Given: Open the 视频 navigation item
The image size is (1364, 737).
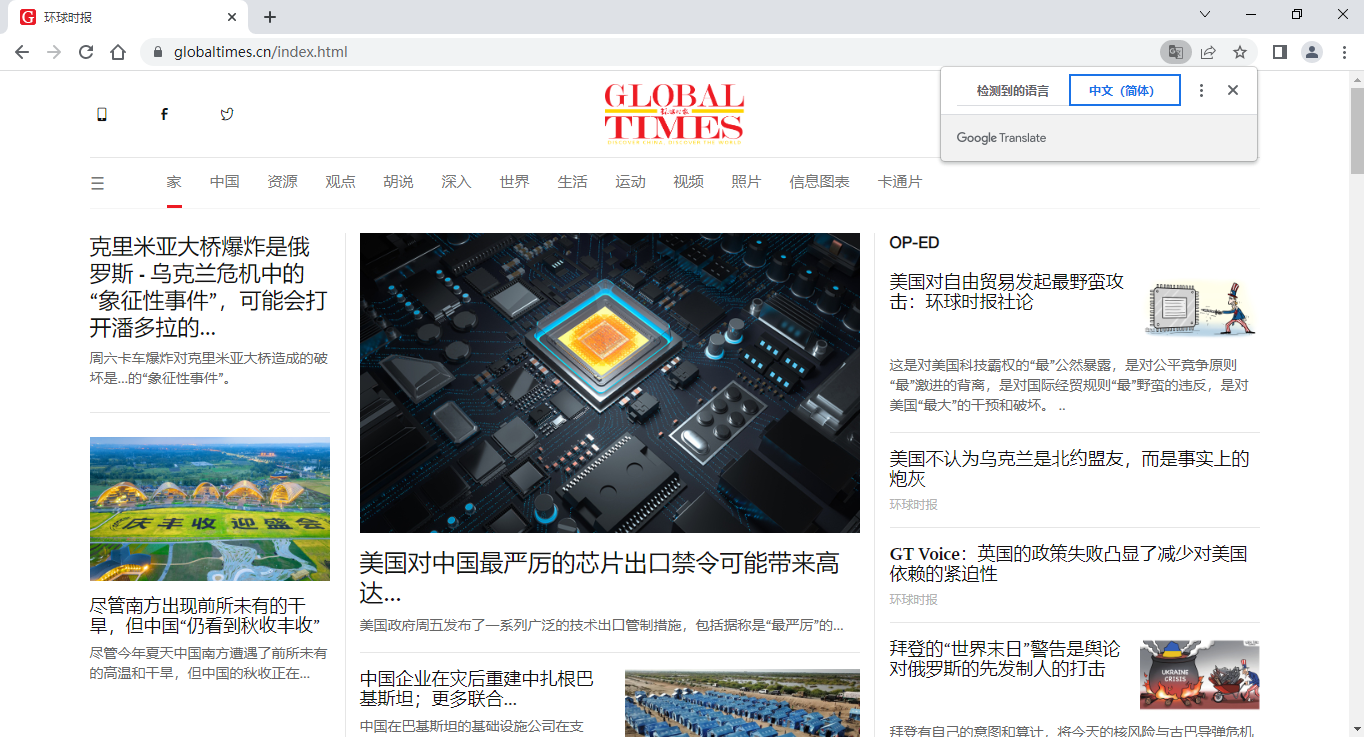Looking at the screenshot, I should 689,182.
